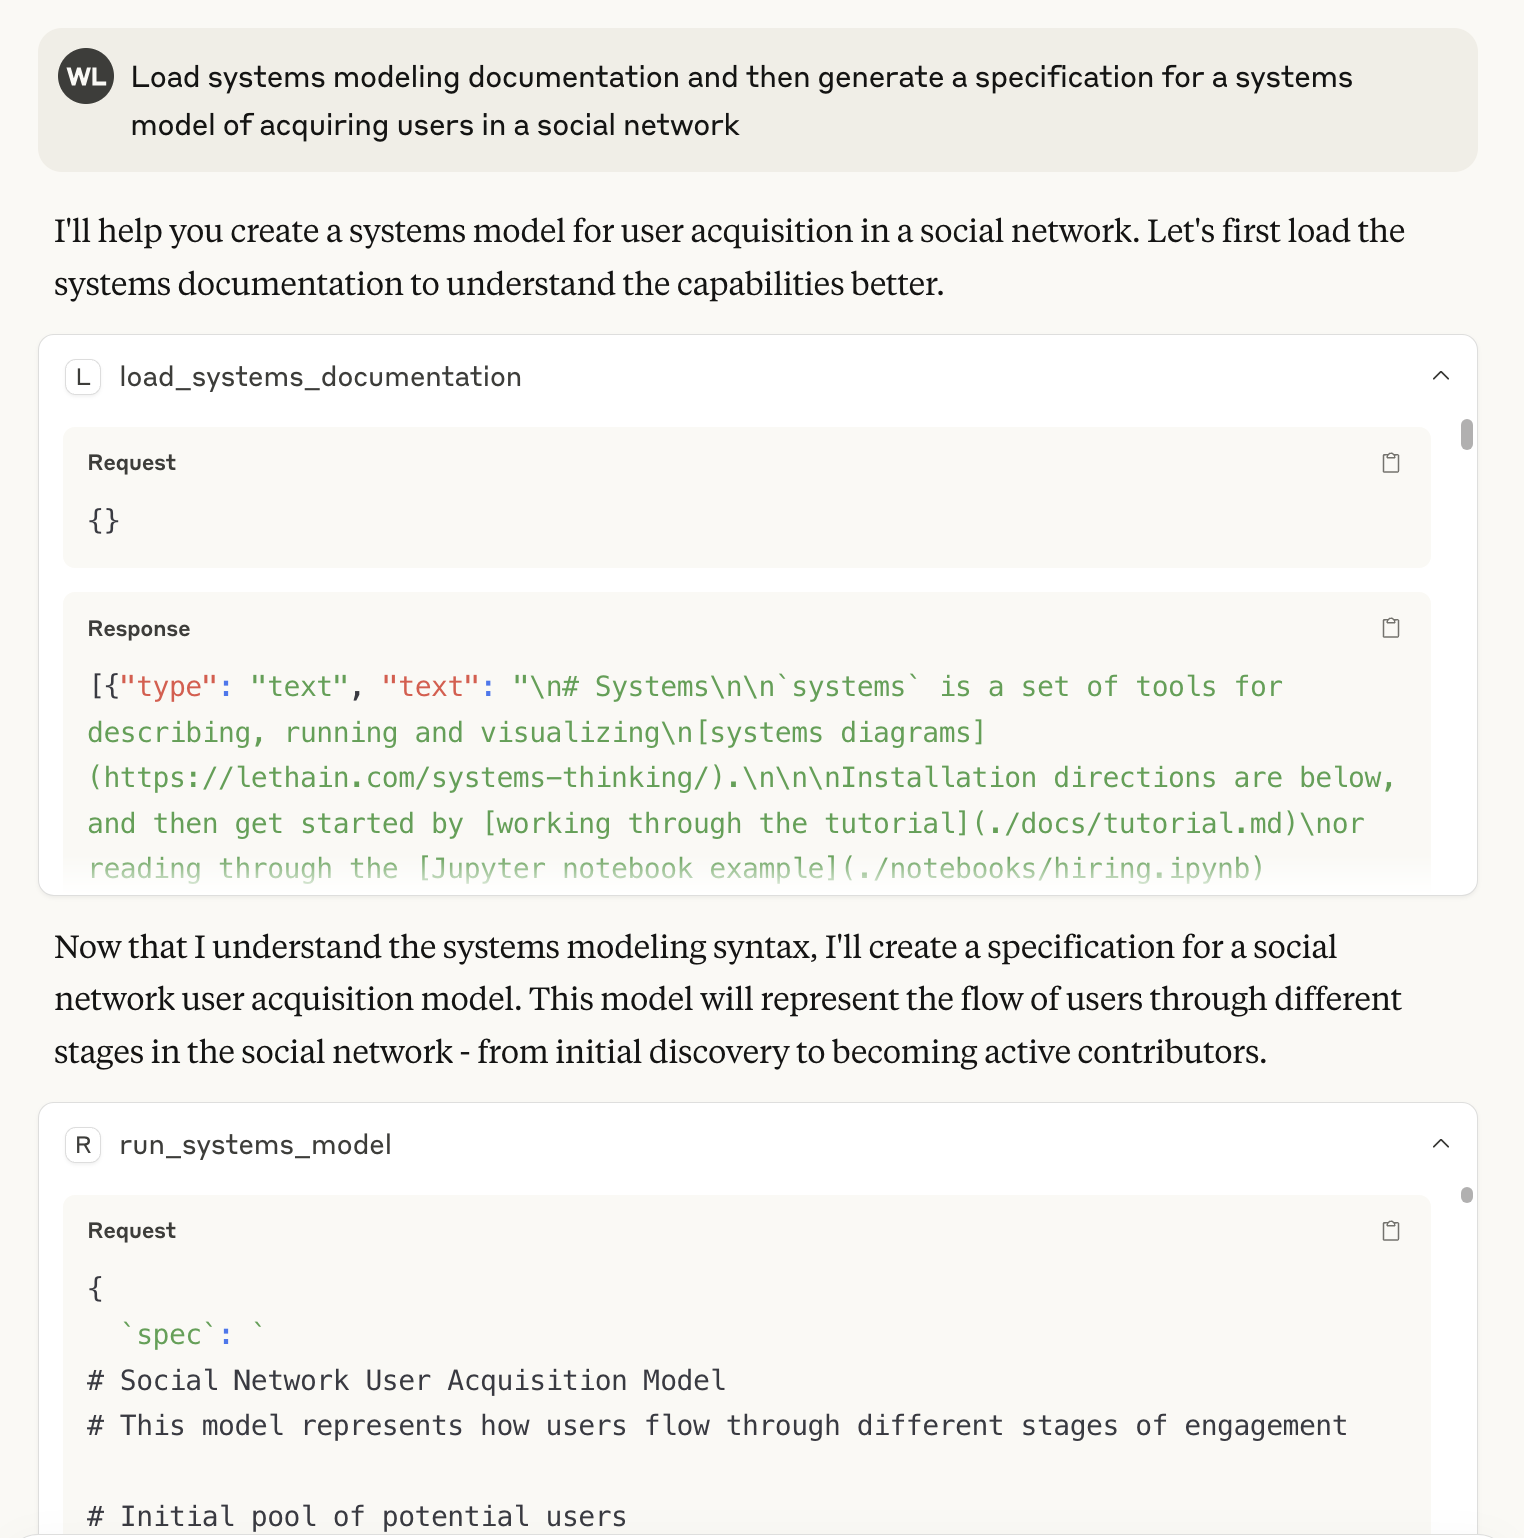Click the WL user avatar
This screenshot has width=1524, height=1538.
[86, 76]
